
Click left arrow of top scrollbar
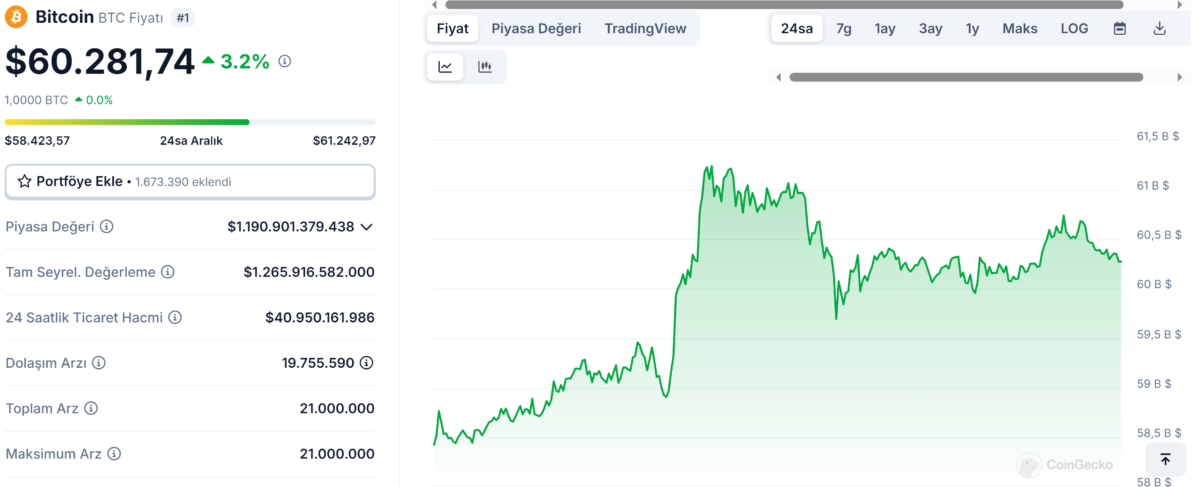[x=434, y=5]
